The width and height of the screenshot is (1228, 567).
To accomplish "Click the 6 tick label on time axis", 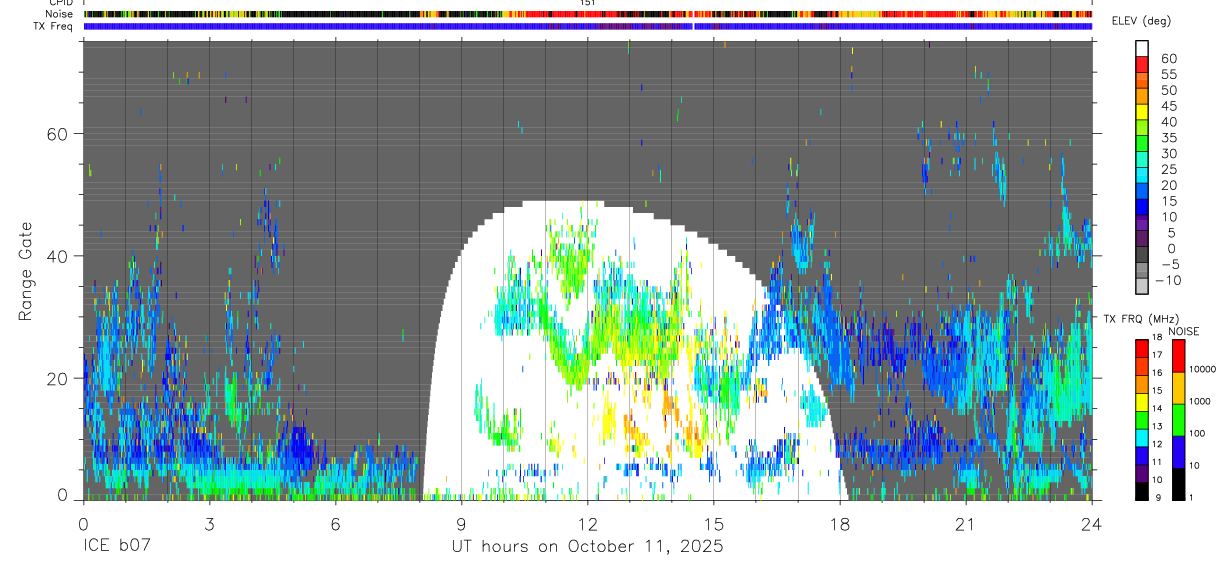I will click(335, 524).
